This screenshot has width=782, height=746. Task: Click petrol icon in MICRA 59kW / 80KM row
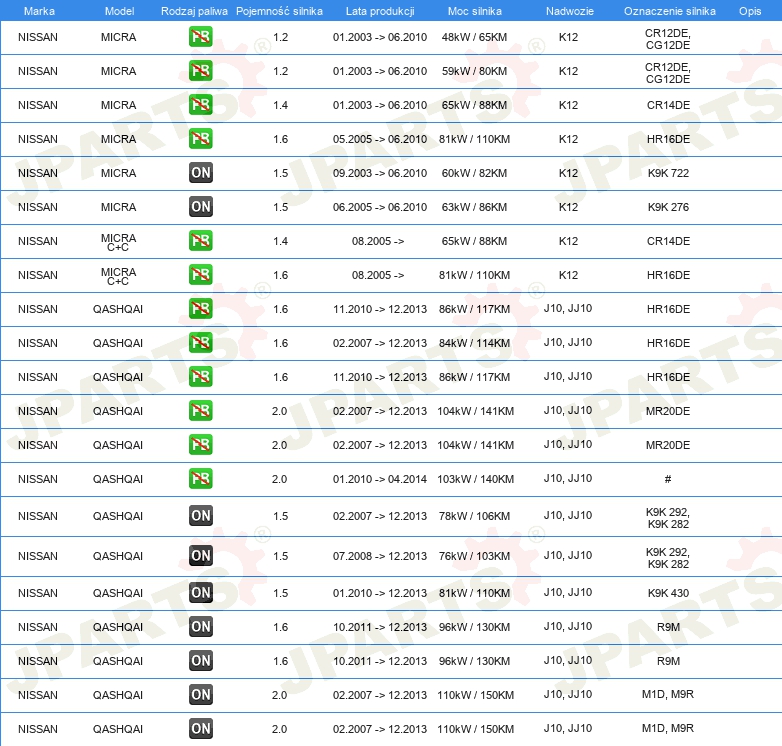(x=200, y=71)
